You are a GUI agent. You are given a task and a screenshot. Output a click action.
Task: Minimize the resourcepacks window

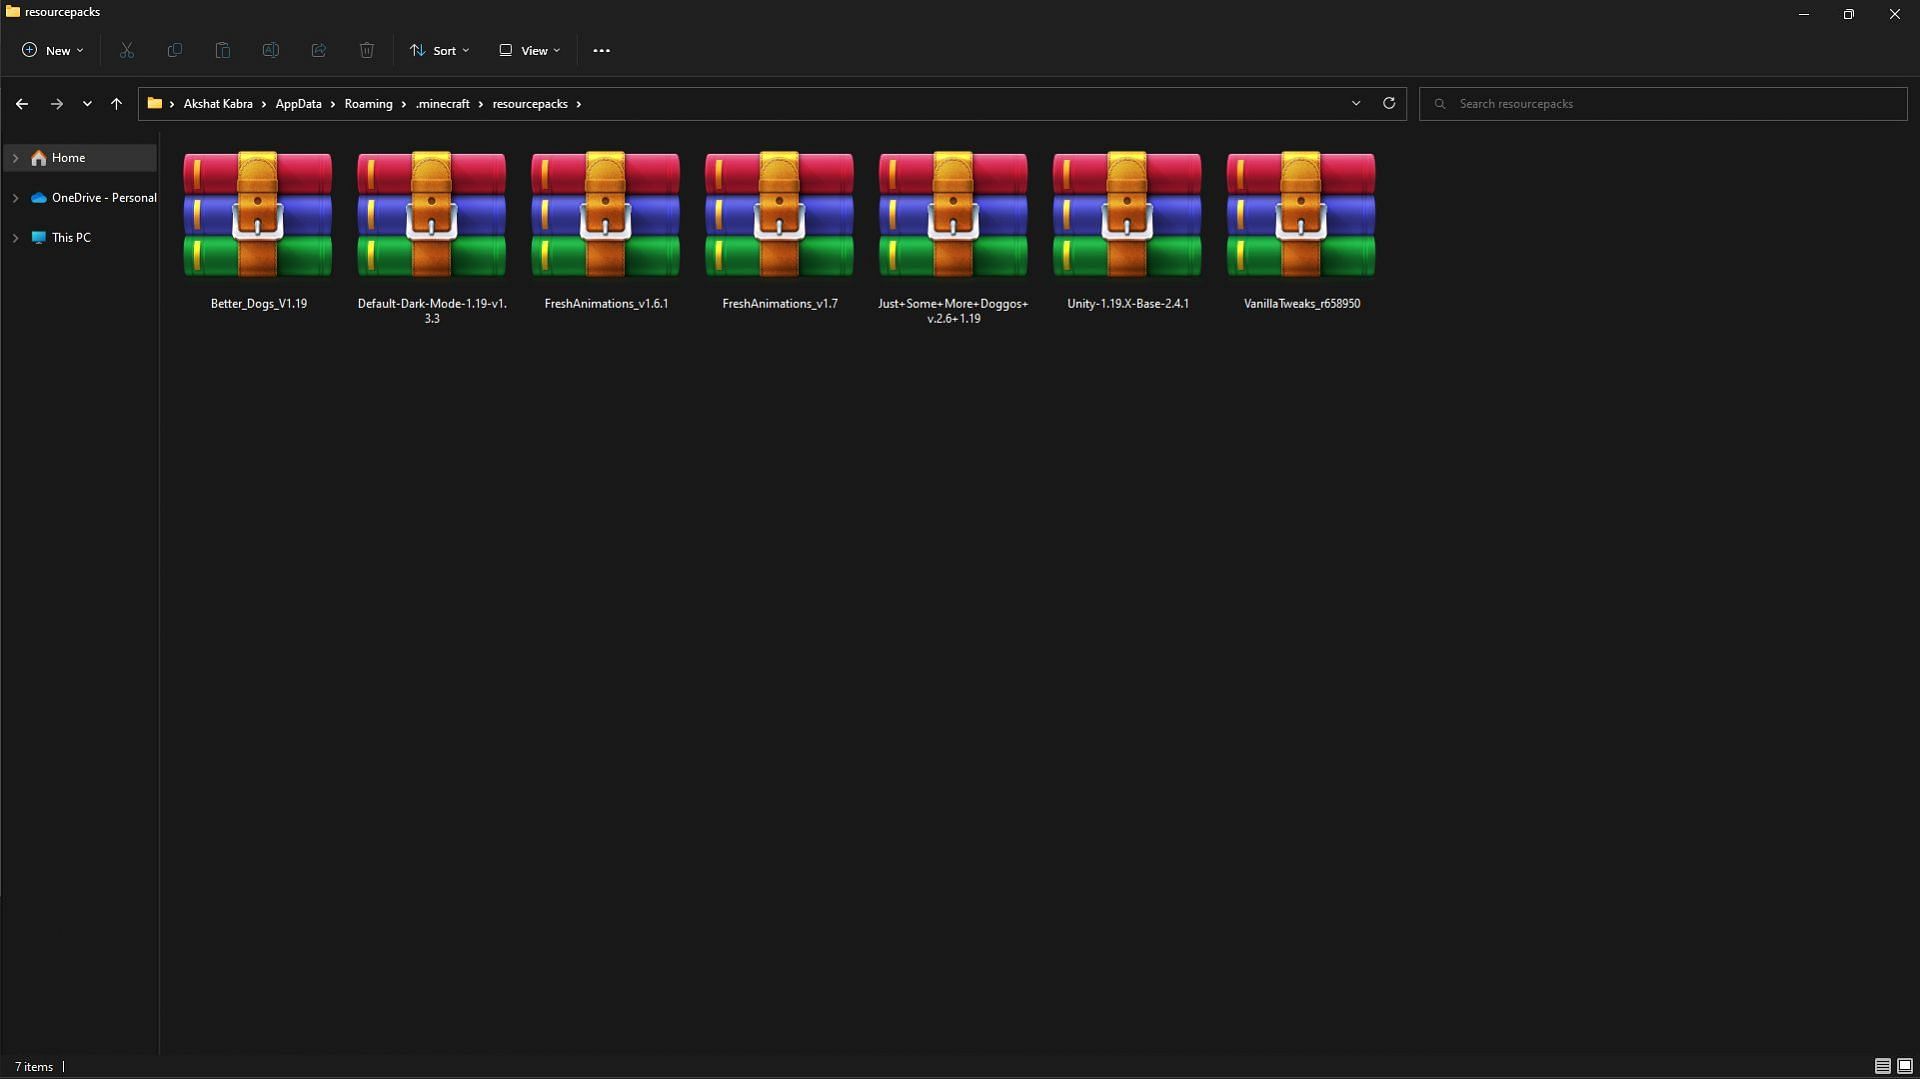click(1803, 14)
